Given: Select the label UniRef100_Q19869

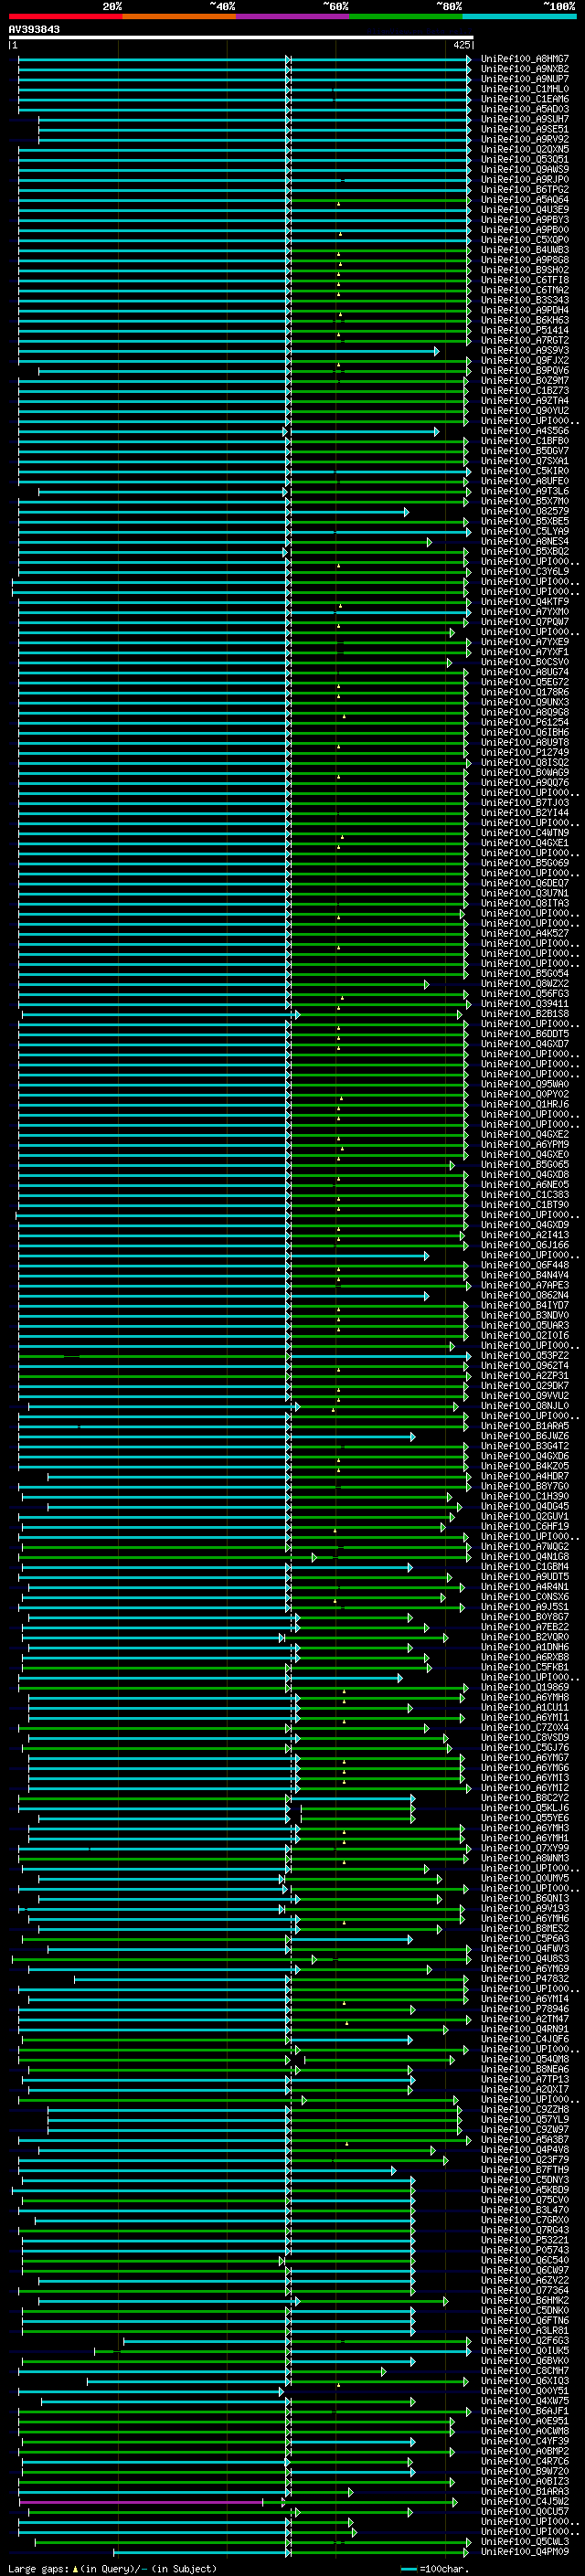Looking at the screenshot, I should click(x=525, y=1687).
